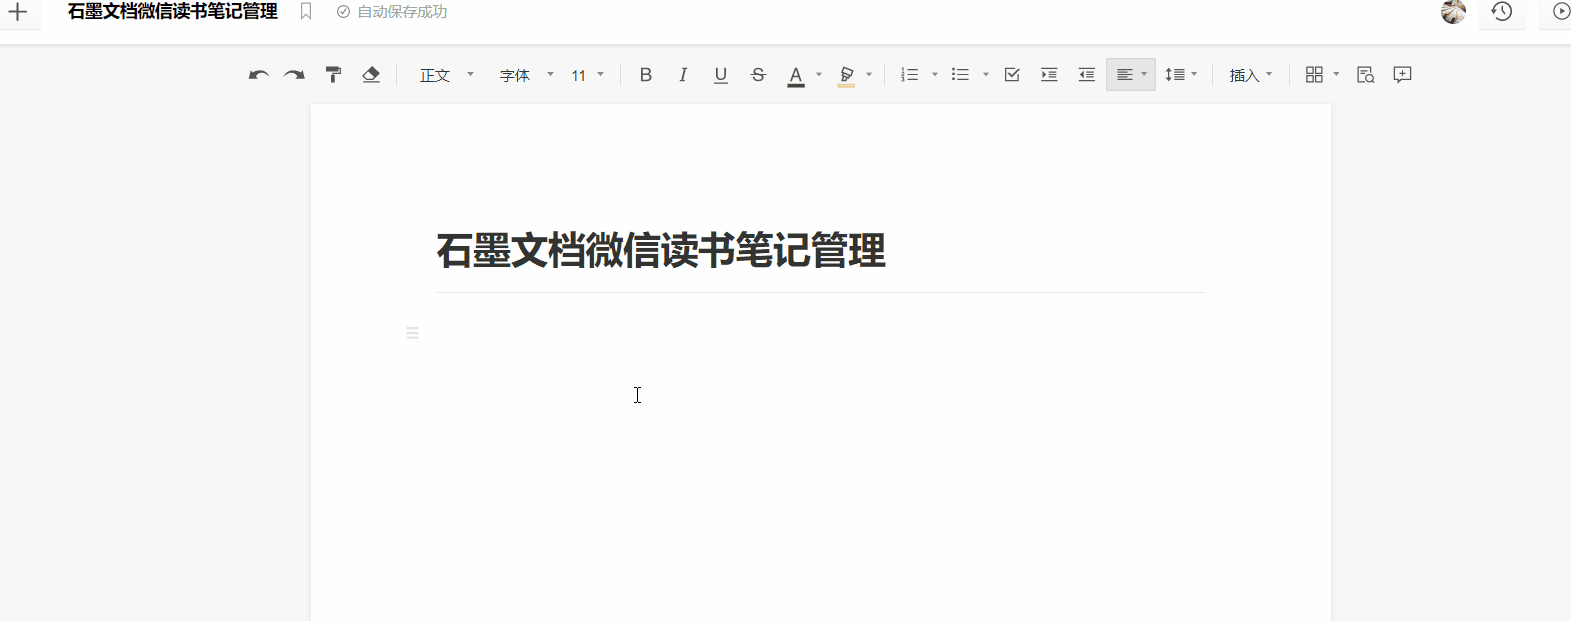Click the user avatar picture
Viewport: 1571px width, 621px height.
click(1453, 12)
